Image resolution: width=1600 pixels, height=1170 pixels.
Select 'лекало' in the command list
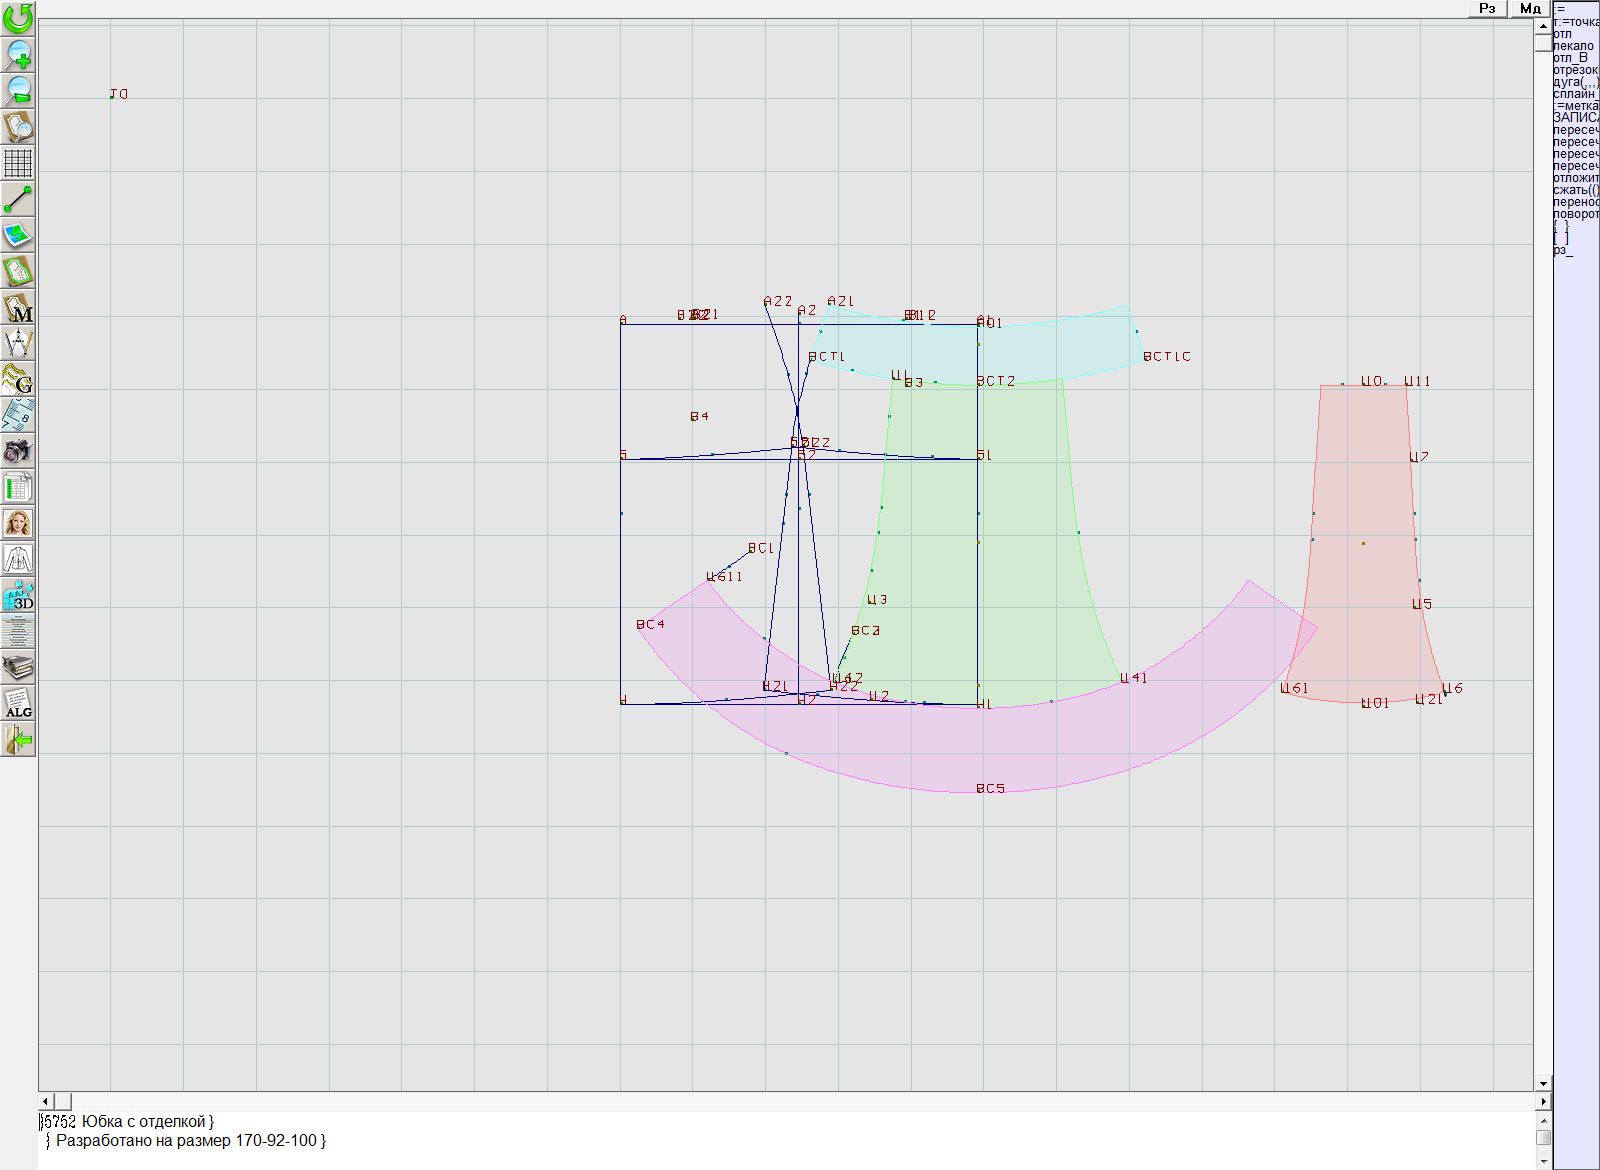[1574, 46]
